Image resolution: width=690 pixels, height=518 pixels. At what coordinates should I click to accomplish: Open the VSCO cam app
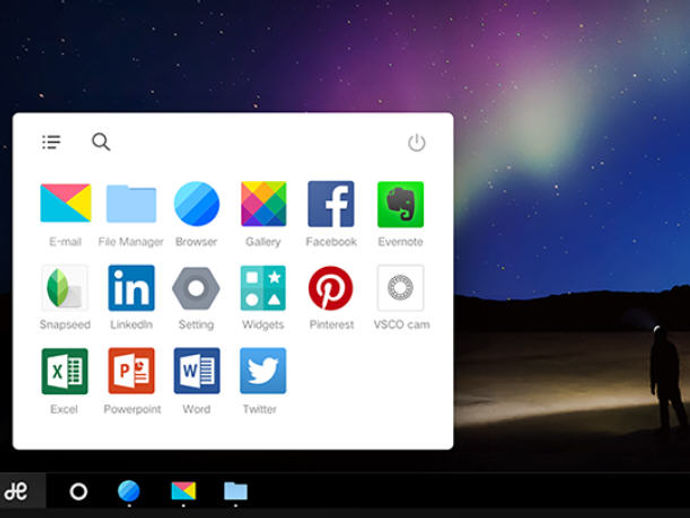click(x=400, y=288)
